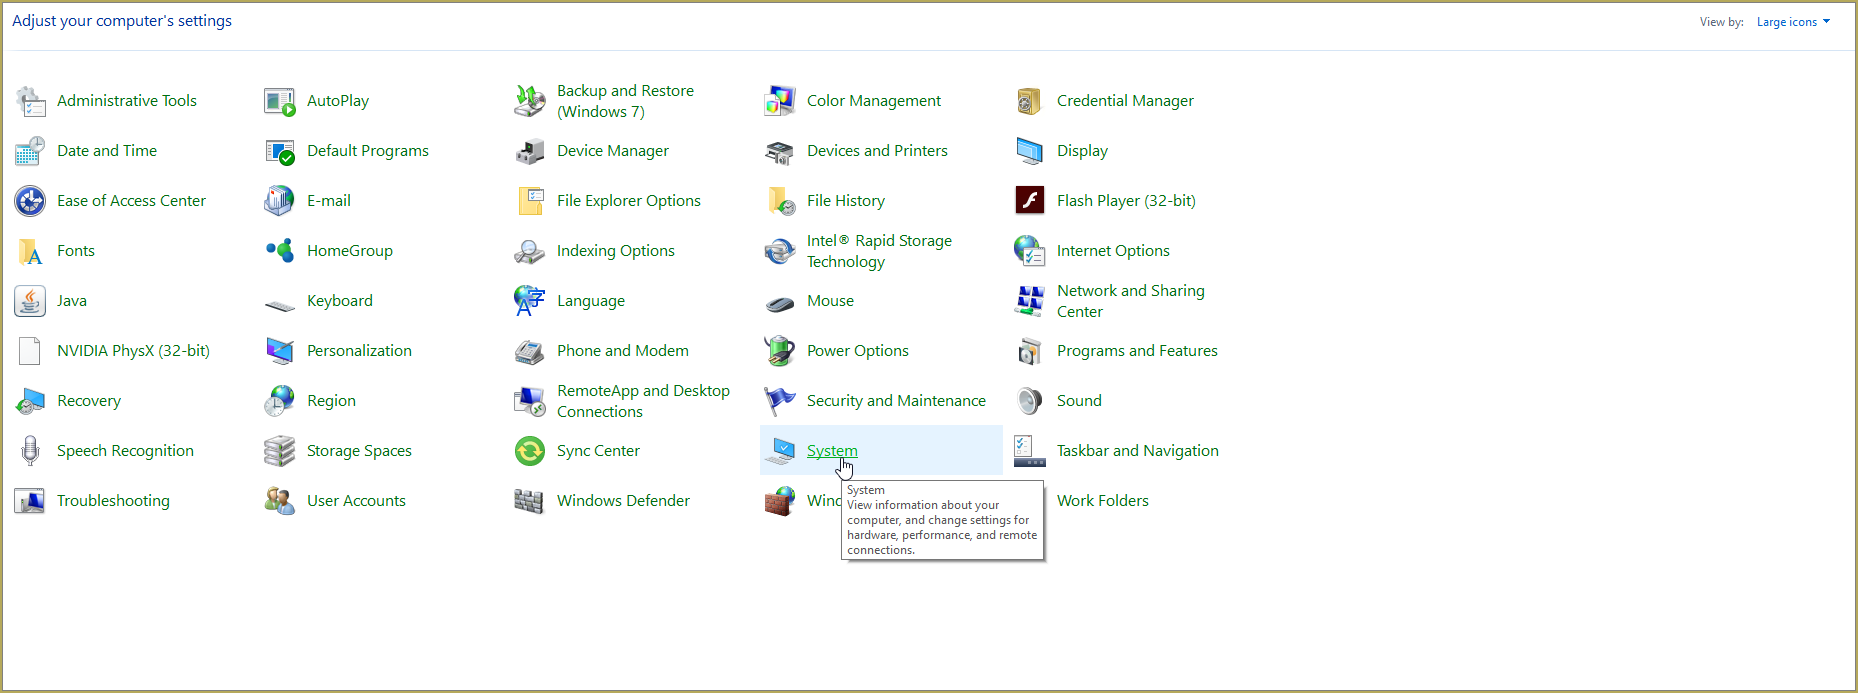Open Devices and Printers icon

coord(780,151)
